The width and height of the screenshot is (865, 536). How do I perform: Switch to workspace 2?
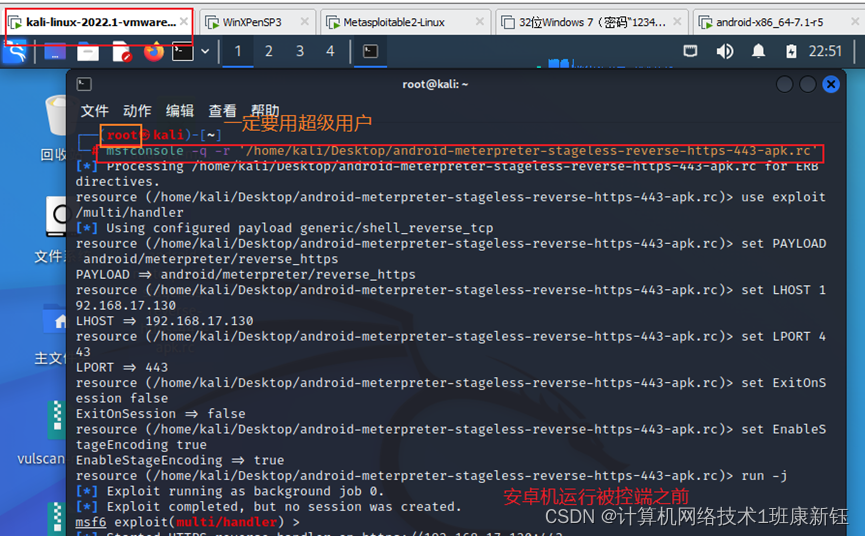click(269, 52)
